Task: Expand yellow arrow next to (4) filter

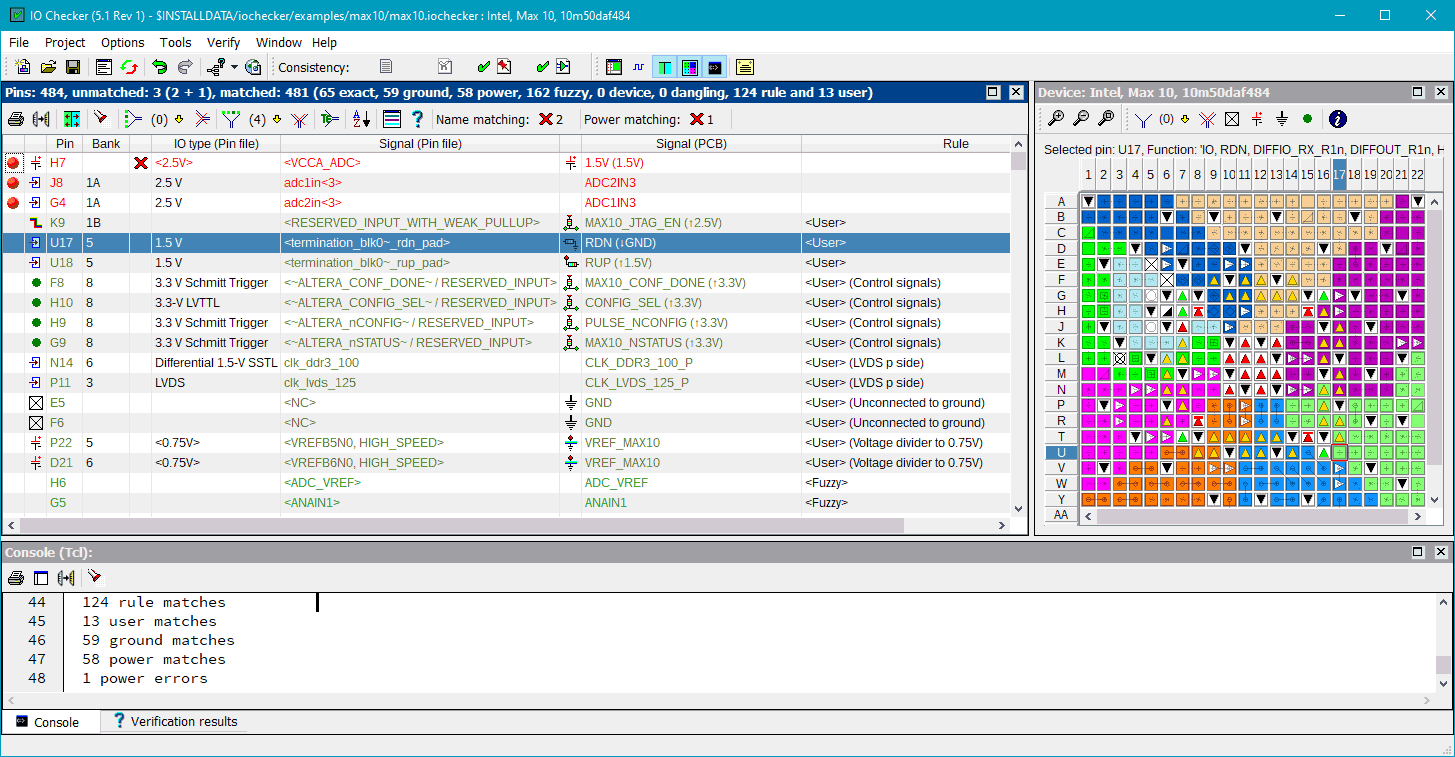Action: pyautogui.click(x=277, y=119)
